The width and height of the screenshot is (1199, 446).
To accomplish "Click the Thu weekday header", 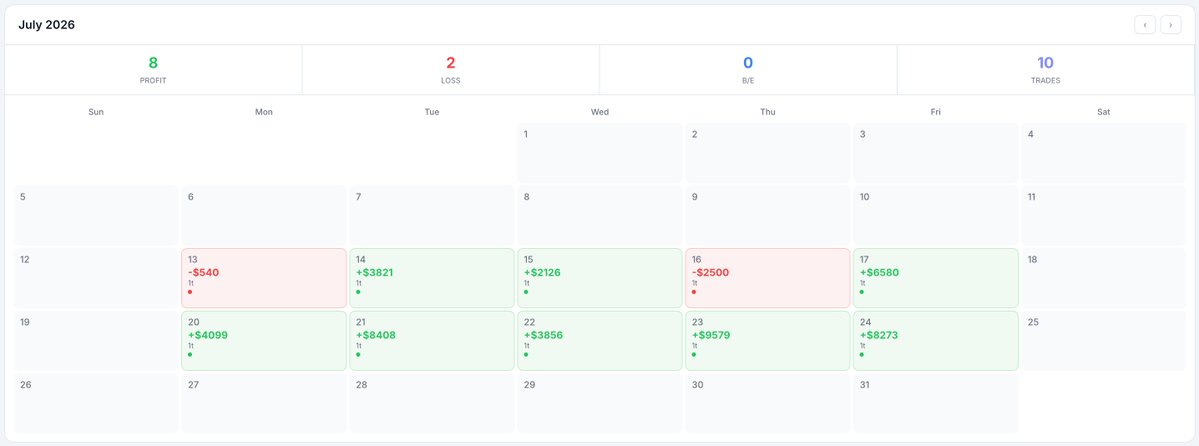I will pyautogui.click(x=768, y=112).
